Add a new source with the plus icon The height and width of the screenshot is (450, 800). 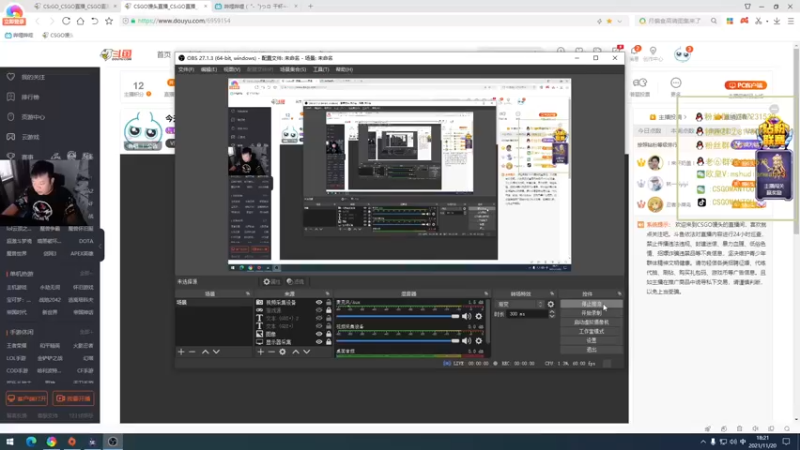[x=261, y=352]
